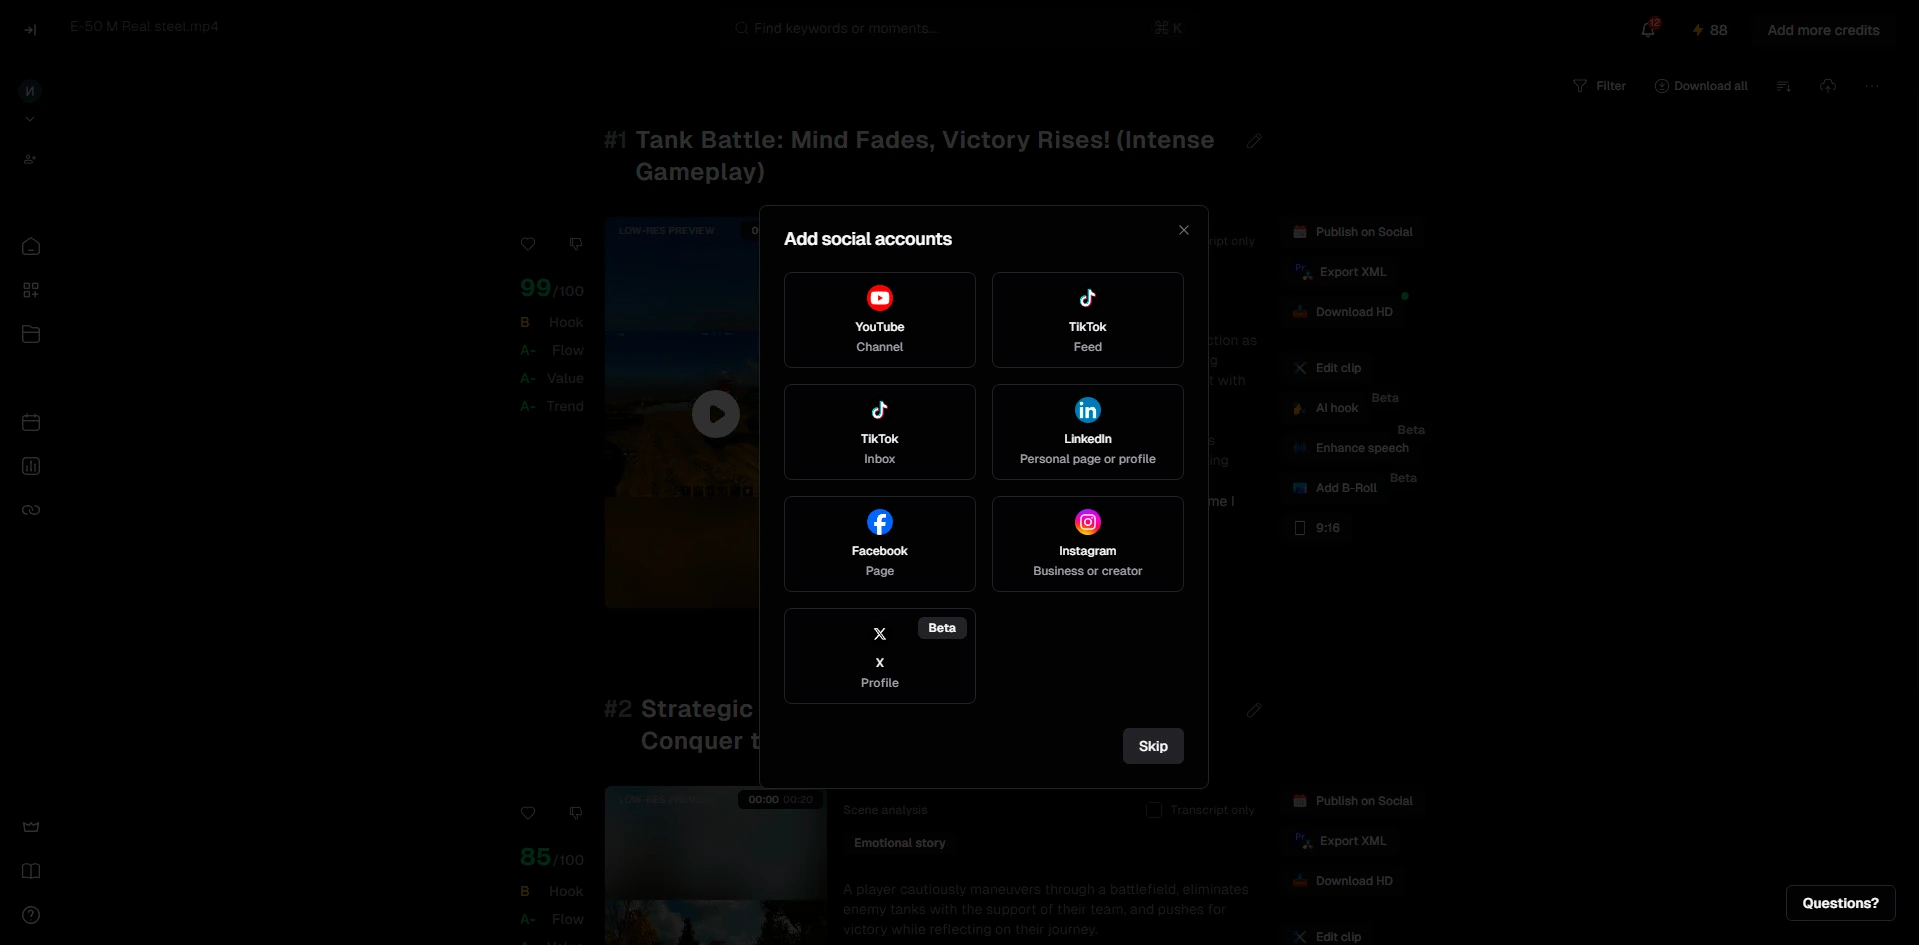Viewport: 1919px width, 945px height.
Task: Click the search keywords or moments field
Action: coord(960,28)
